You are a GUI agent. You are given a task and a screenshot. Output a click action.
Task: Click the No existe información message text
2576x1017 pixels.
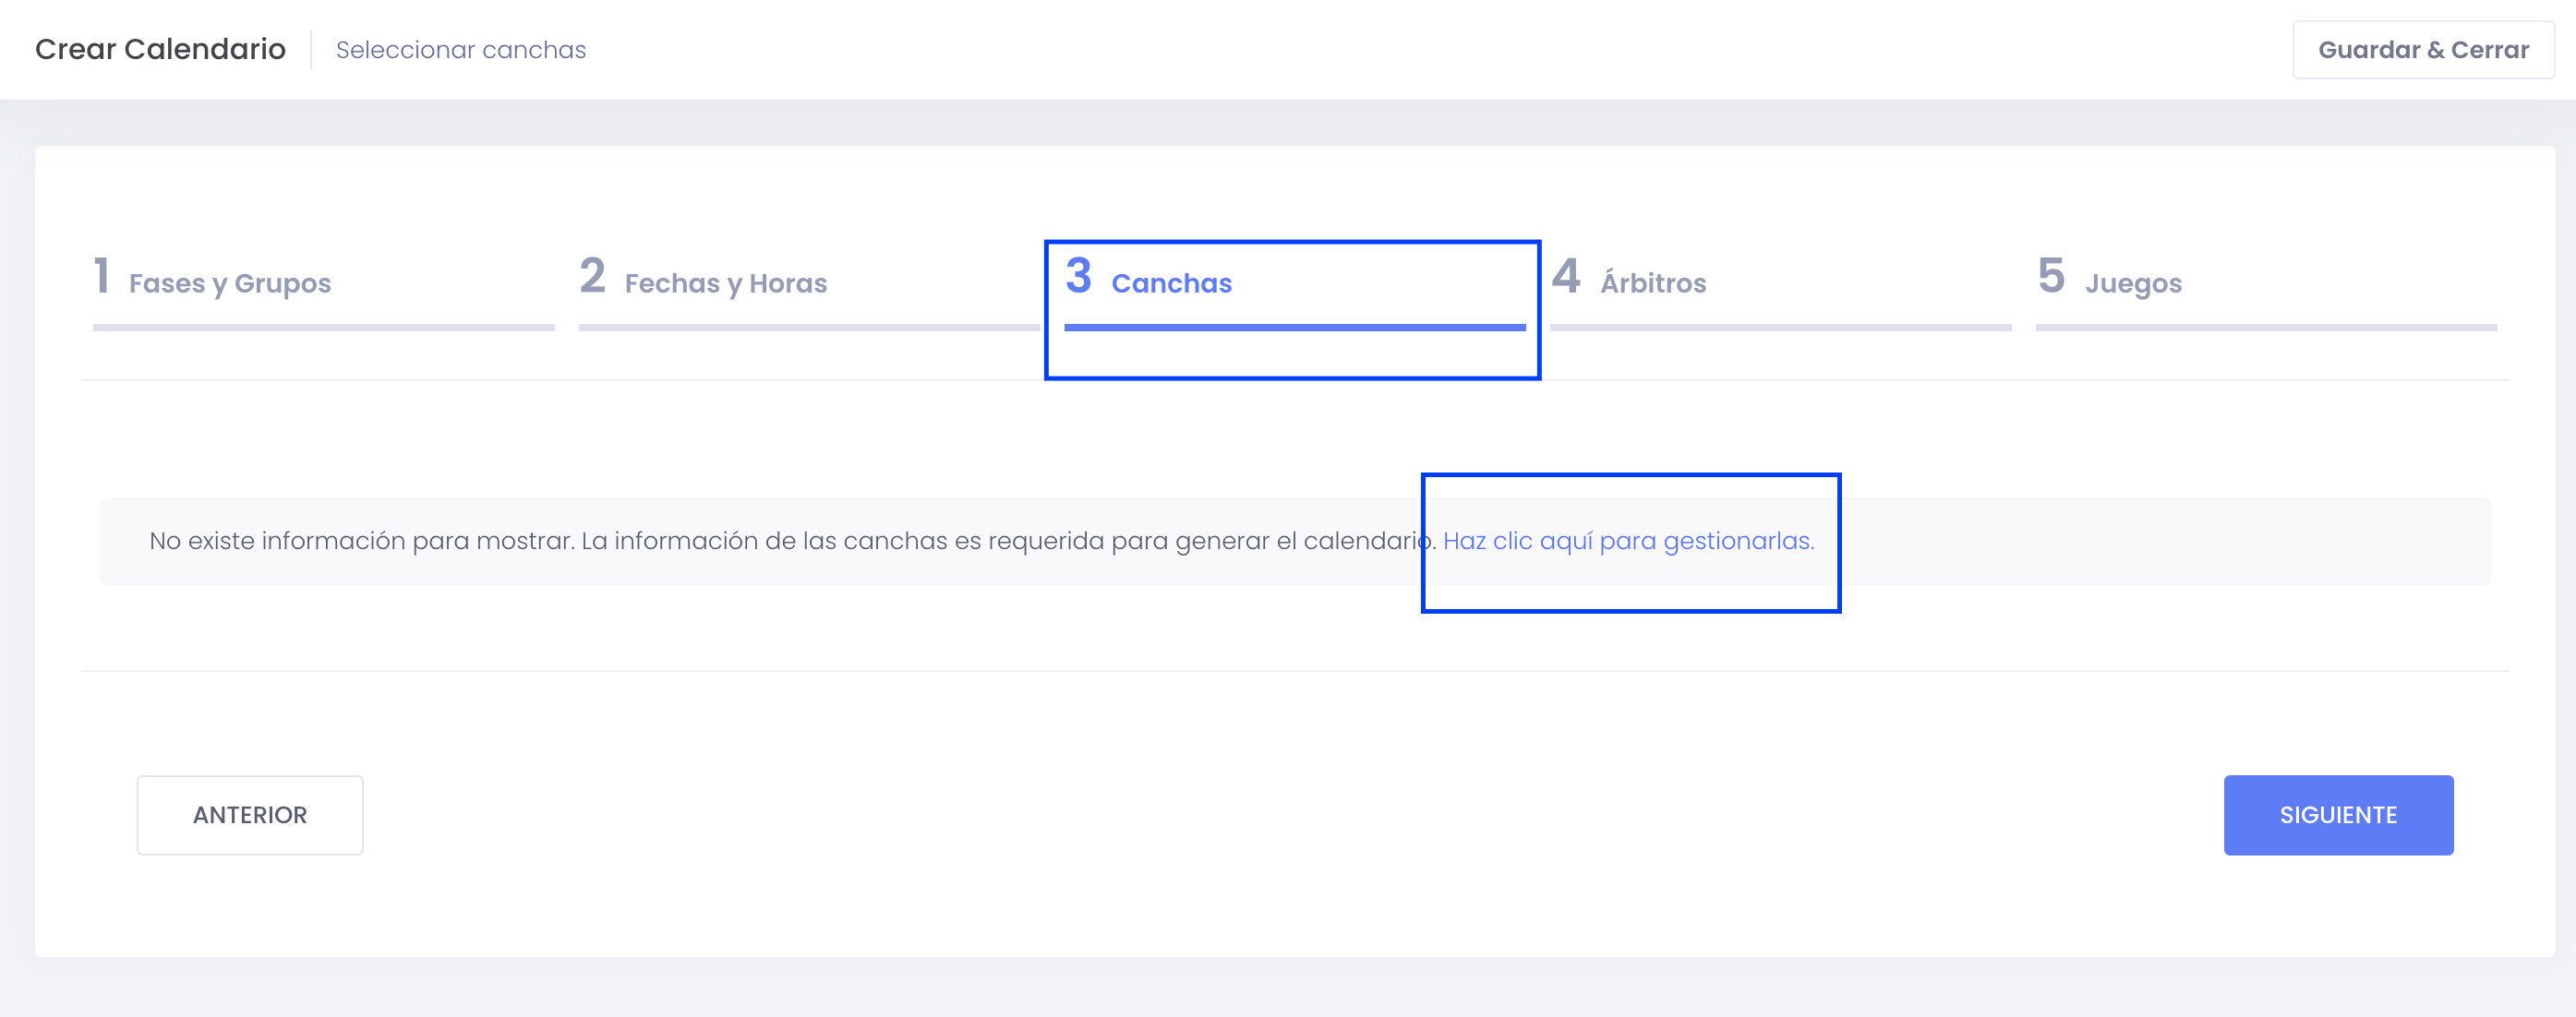pyautogui.click(x=792, y=541)
